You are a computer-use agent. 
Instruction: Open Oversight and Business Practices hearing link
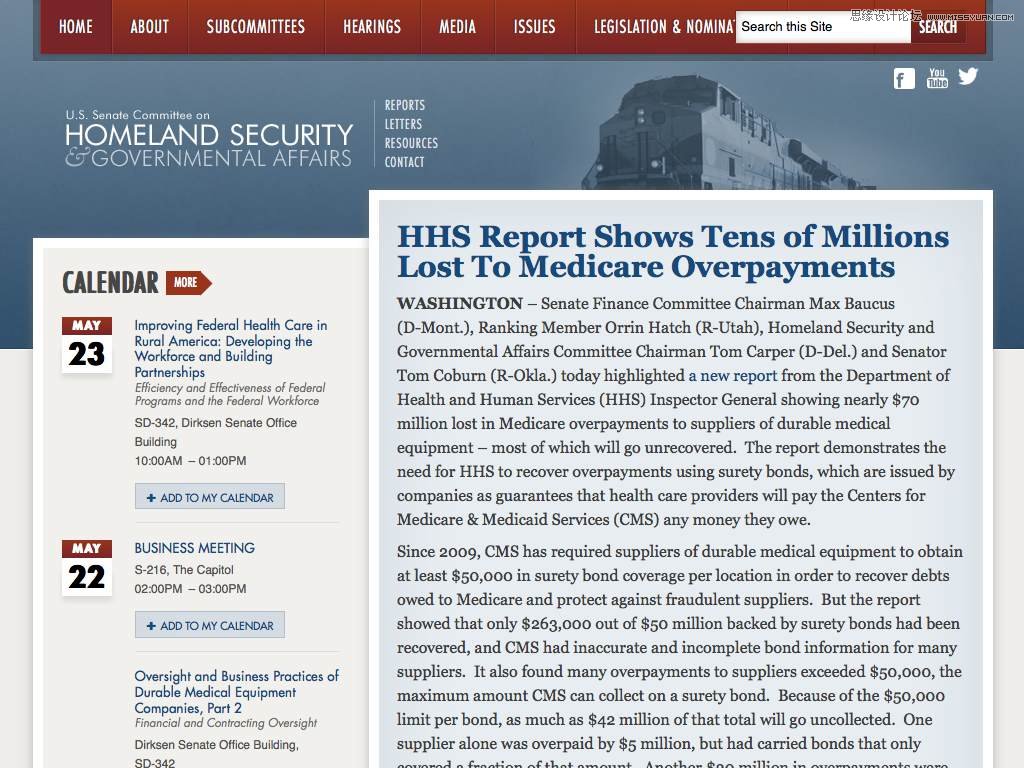click(236, 692)
